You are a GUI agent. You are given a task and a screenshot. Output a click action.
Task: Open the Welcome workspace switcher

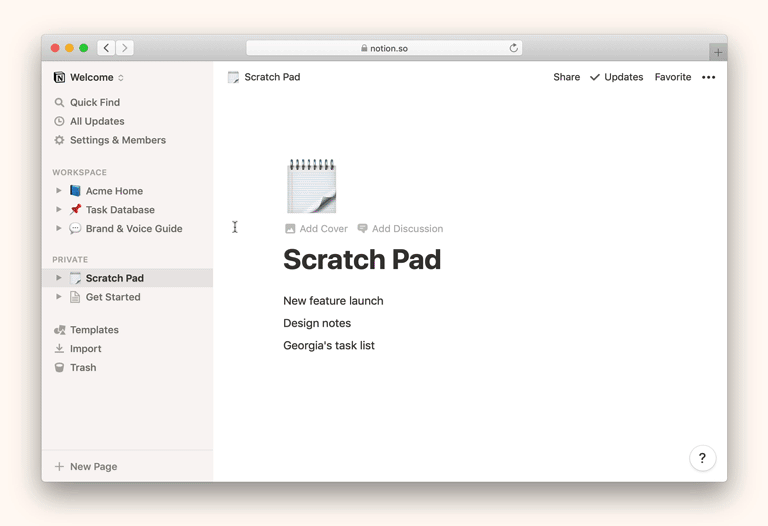pyautogui.click(x=90, y=77)
